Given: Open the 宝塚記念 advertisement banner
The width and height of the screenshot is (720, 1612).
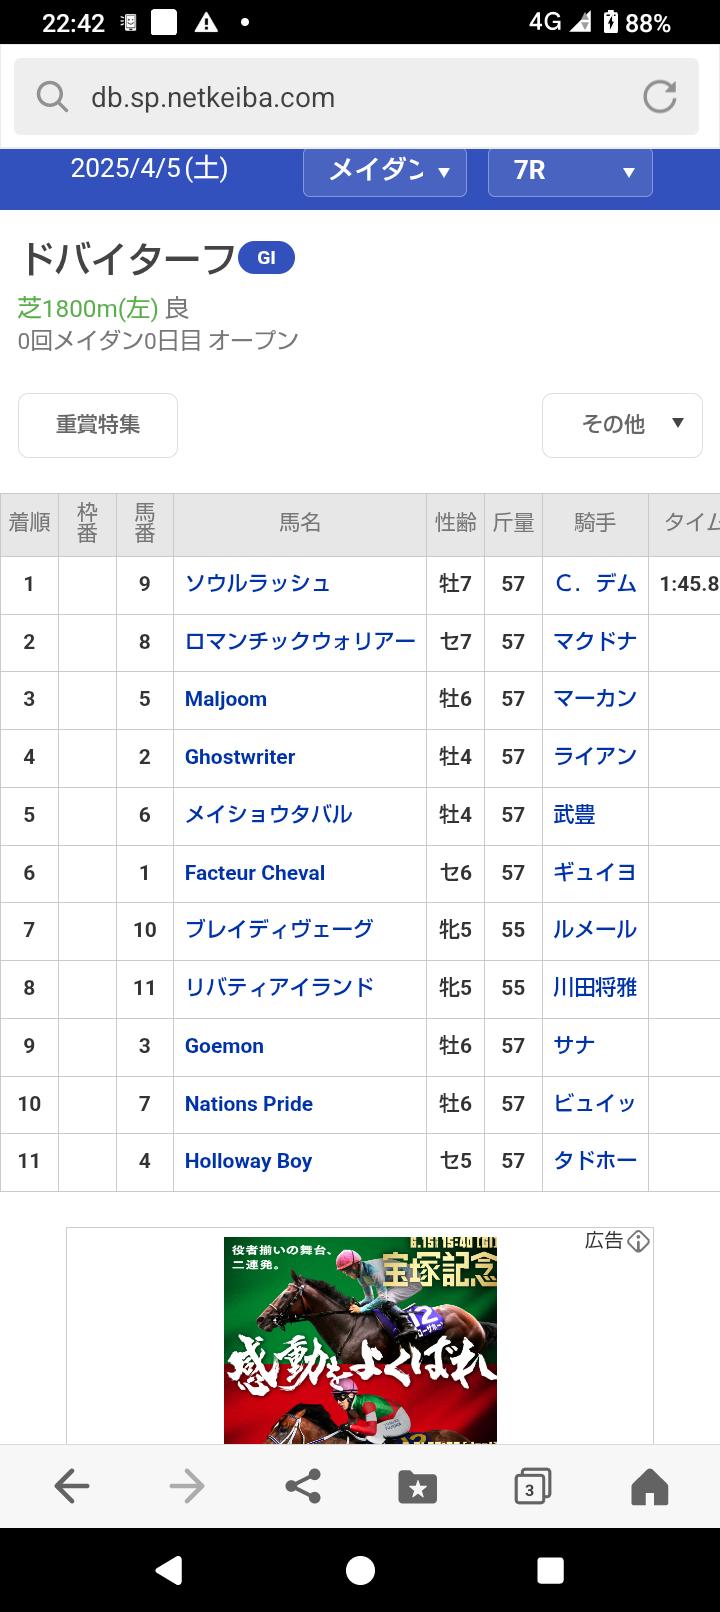Looking at the screenshot, I should tap(360, 1340).
